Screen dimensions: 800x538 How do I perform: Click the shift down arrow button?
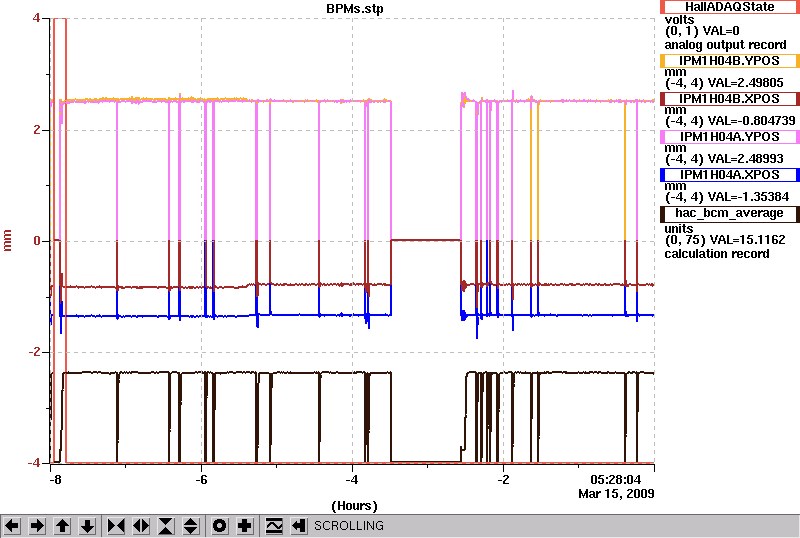point(87,526)
